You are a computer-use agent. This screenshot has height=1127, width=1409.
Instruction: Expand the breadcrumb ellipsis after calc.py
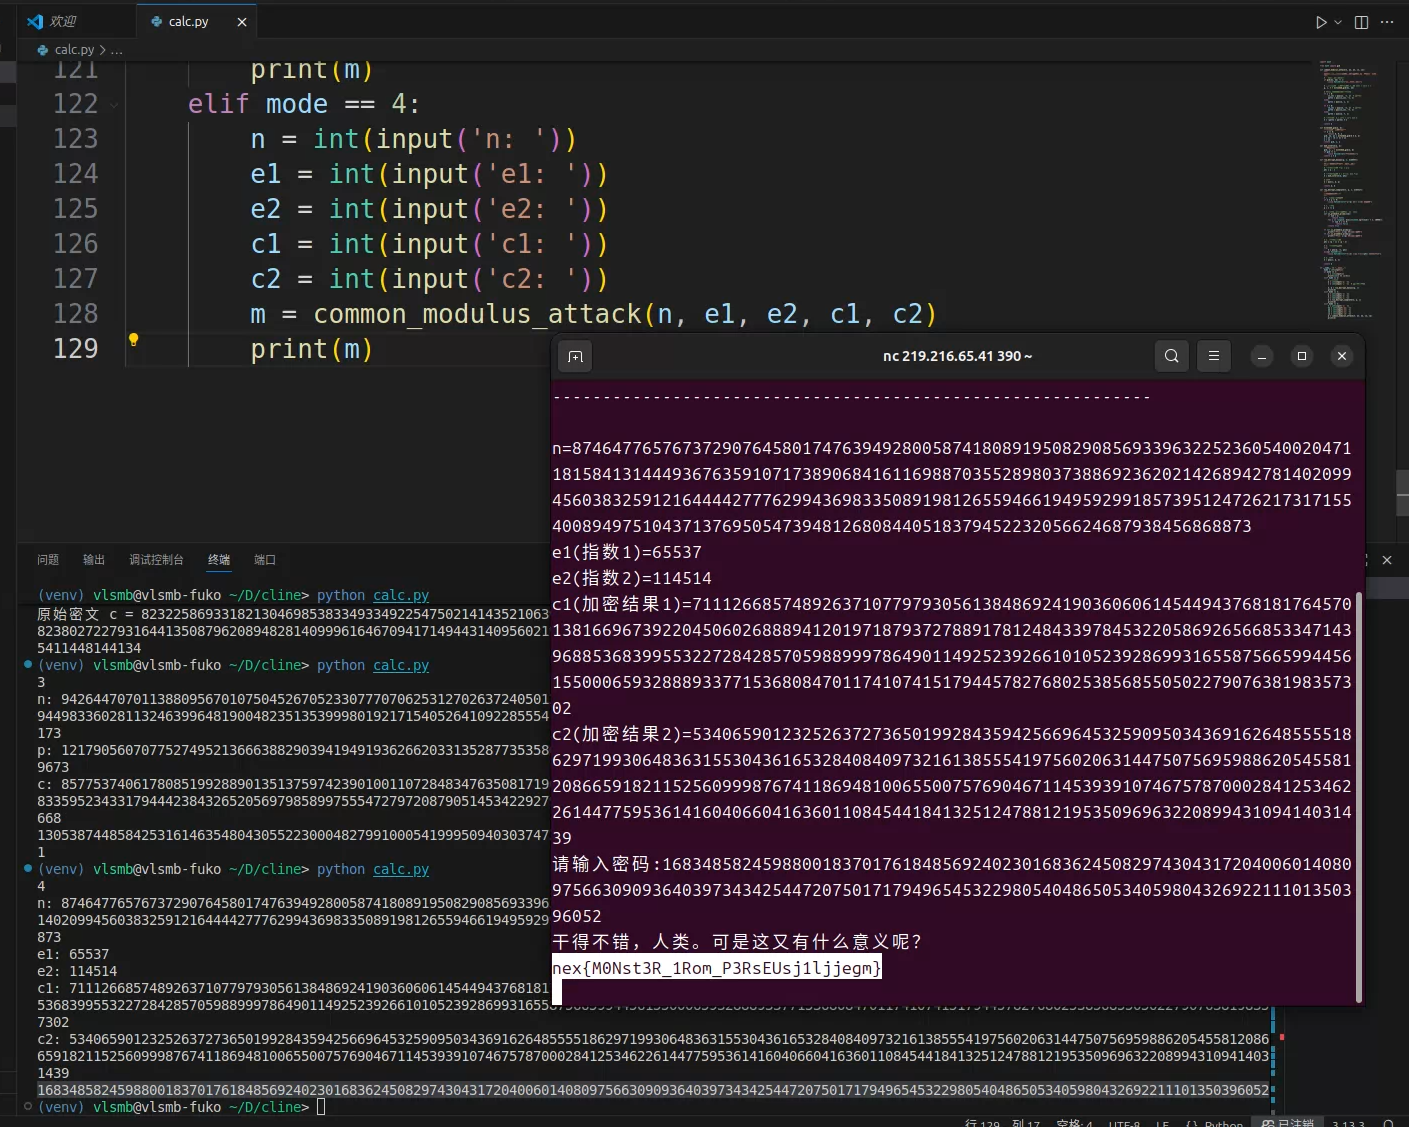(117, 50)
